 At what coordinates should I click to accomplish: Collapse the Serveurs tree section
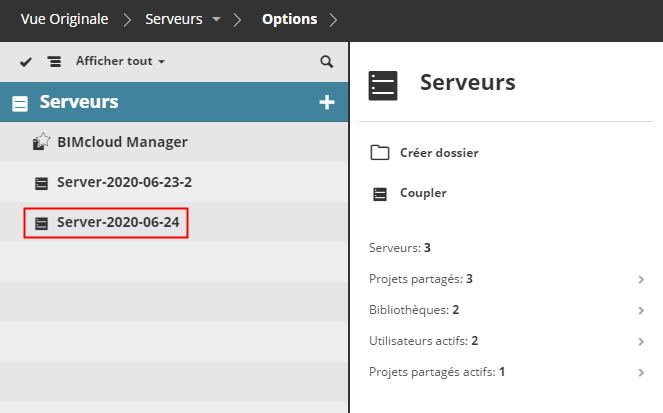(19, 102)
